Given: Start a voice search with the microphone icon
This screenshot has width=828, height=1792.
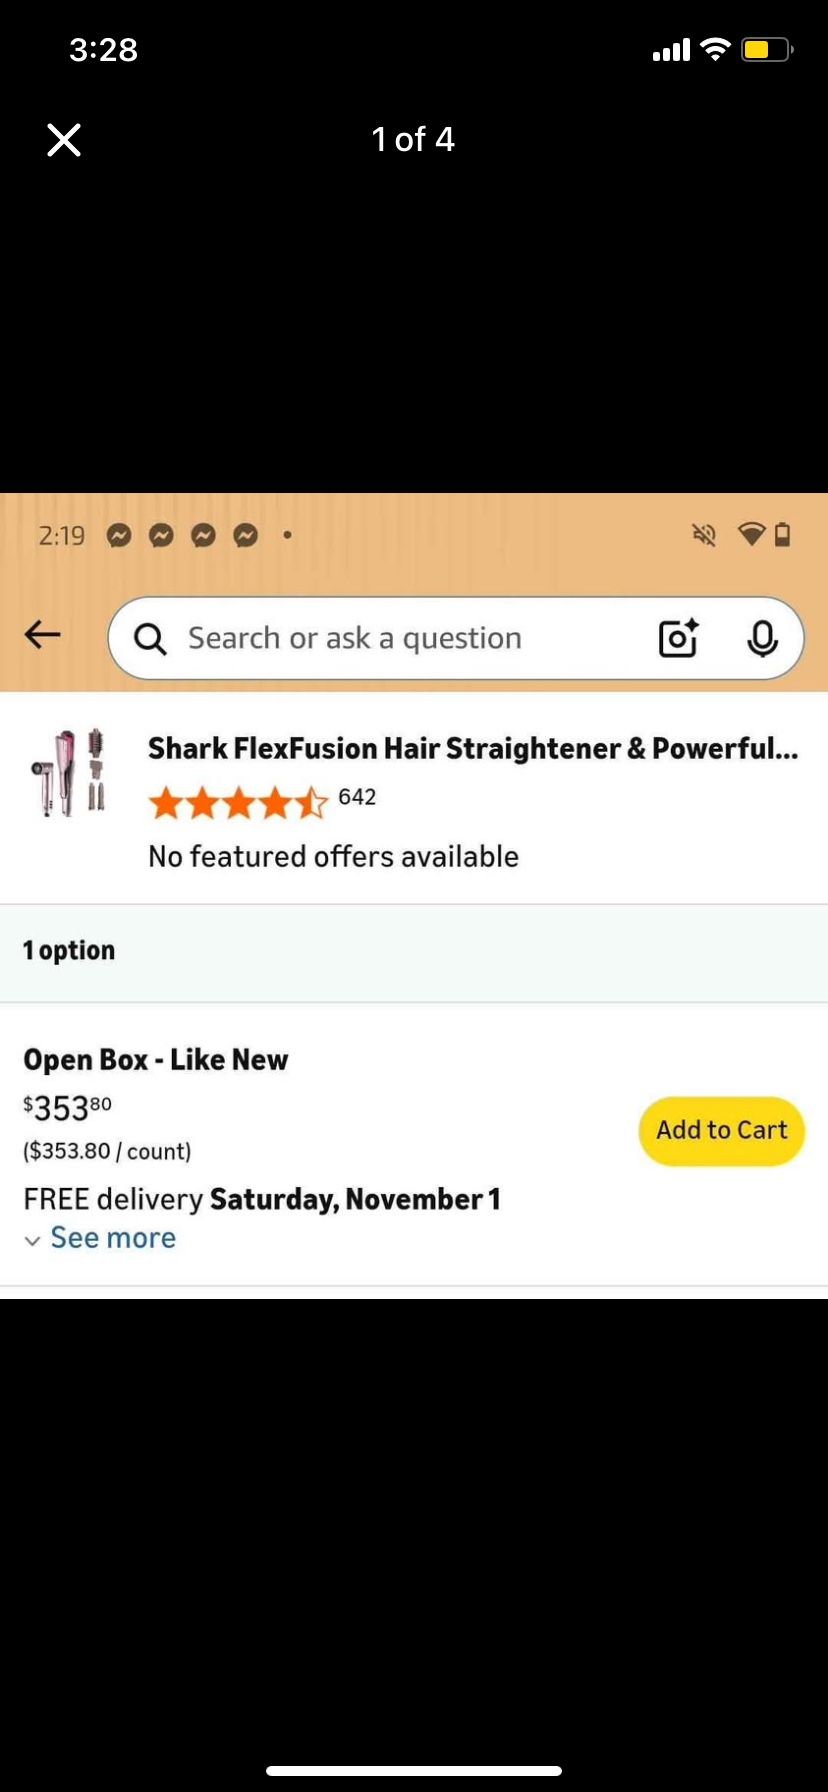Looking at the screenshot, I should pos(763,638).
